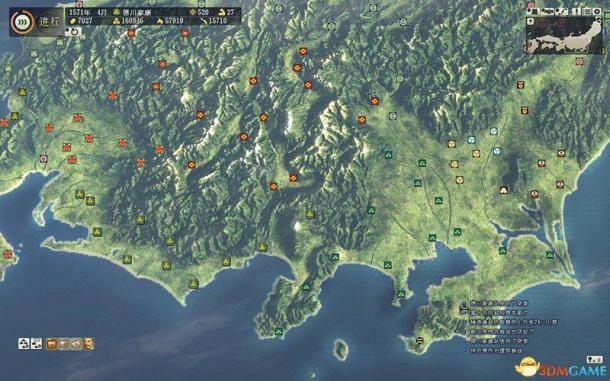This screenshot has width=610, height=381.
Task: Click the rotate-arrow icon below the date
Action: point(74,32)
